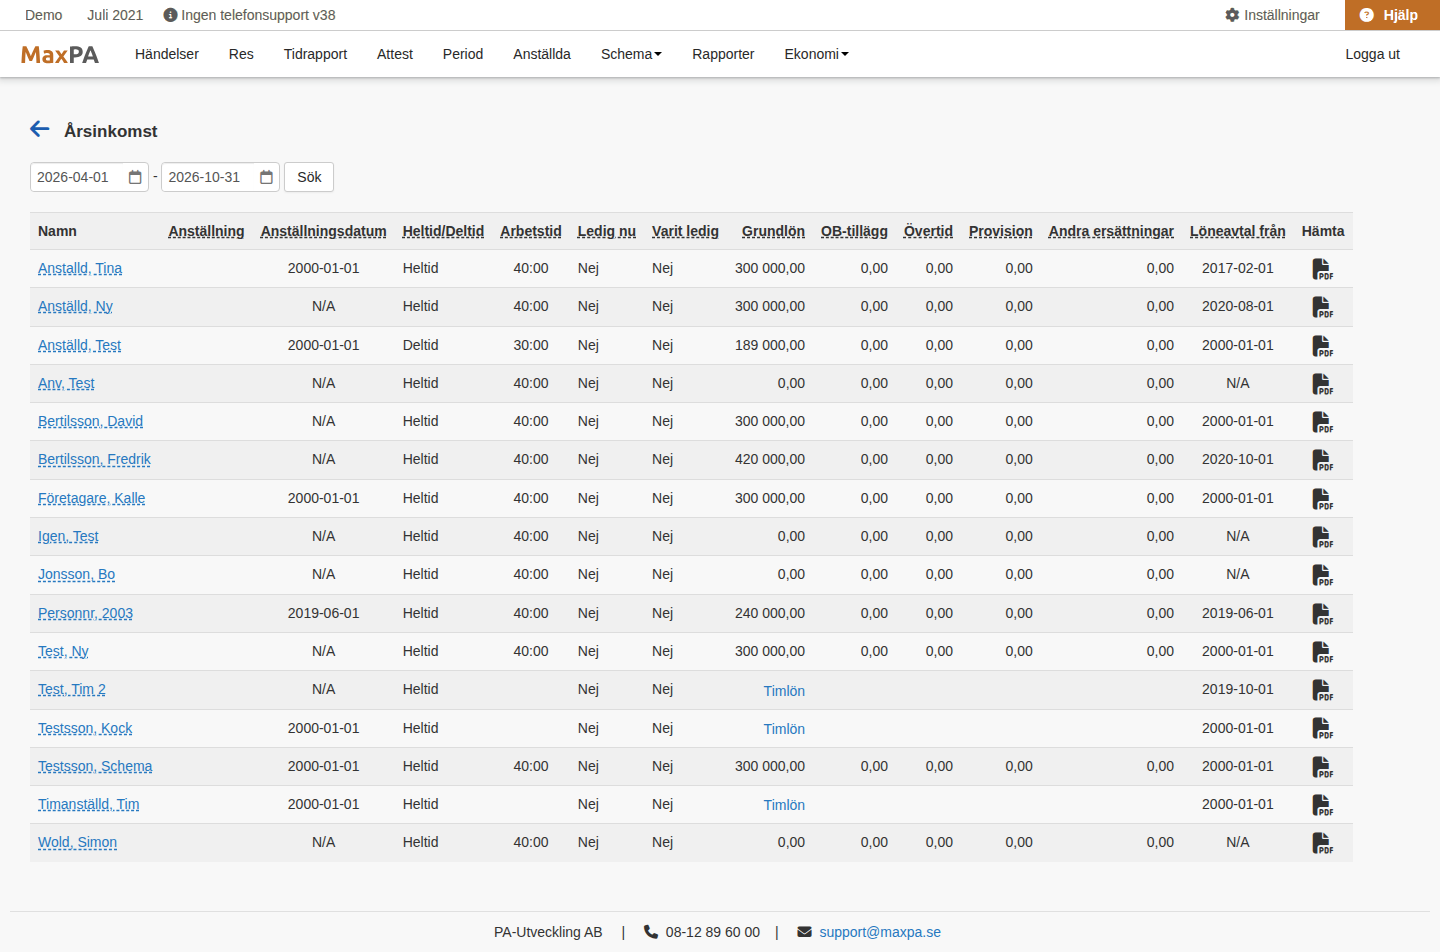Download the PDF for Anstalld, Tina
The width and height of the screenshot is (1440, 952).
point(1322,269)
